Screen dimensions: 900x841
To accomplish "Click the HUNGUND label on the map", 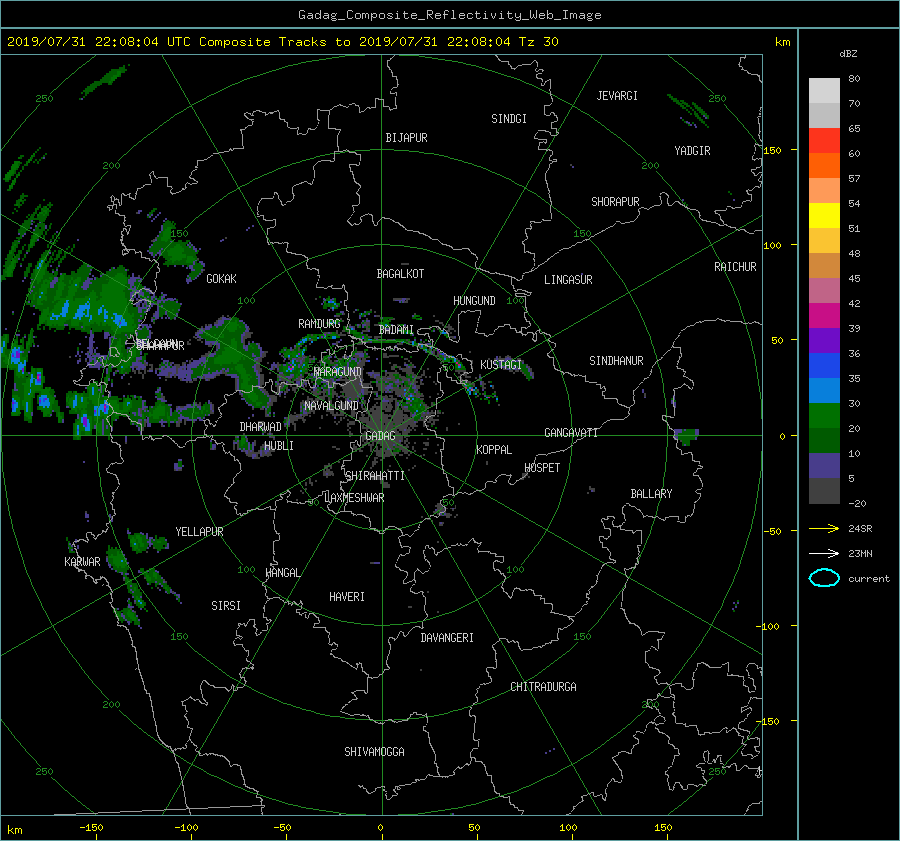I will (x=474, y=301).
